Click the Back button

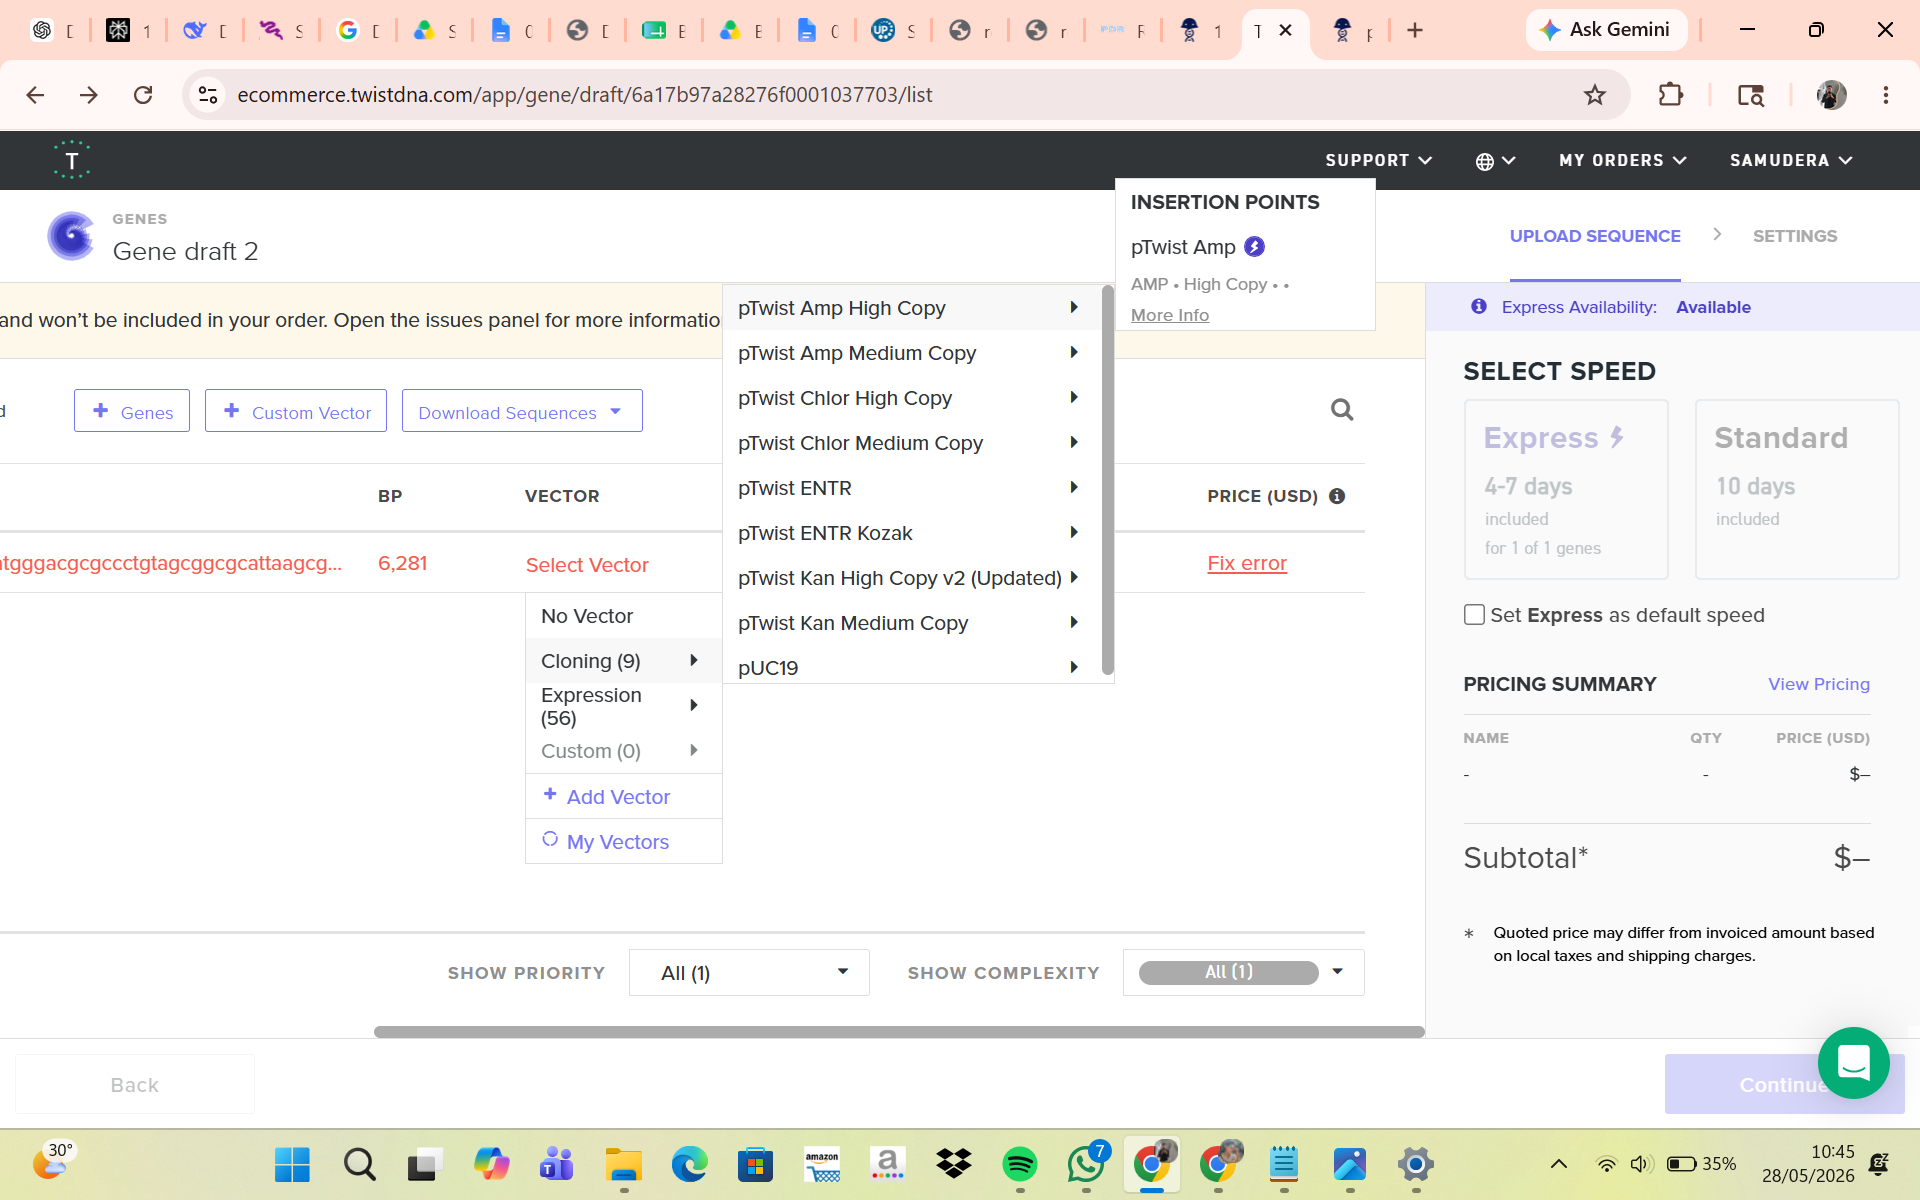(x=135, y=1085)
